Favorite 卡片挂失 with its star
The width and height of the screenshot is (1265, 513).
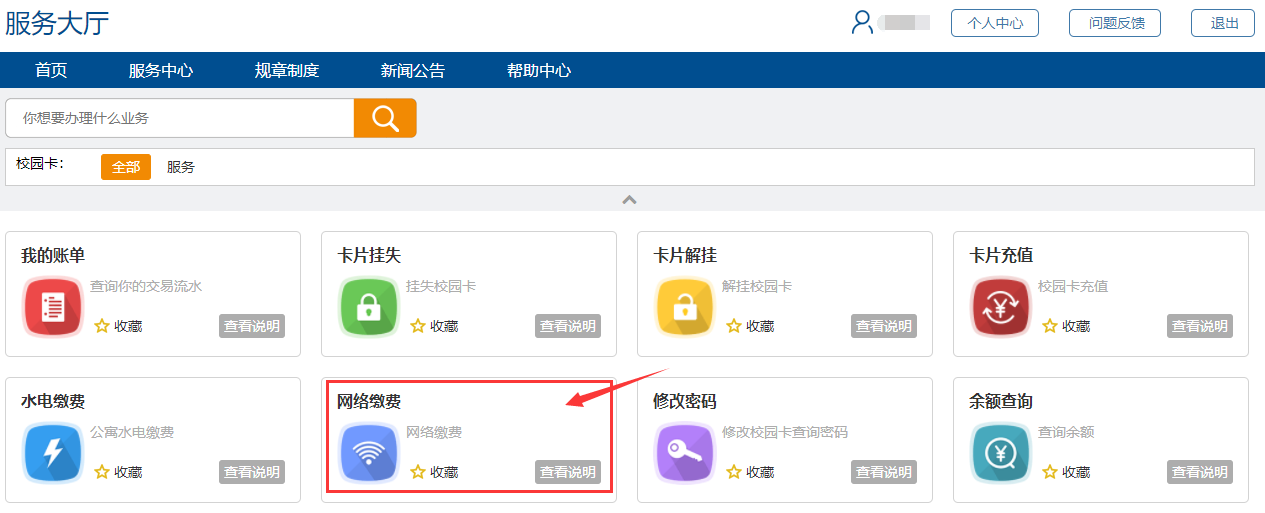click(x=417, y=326)
